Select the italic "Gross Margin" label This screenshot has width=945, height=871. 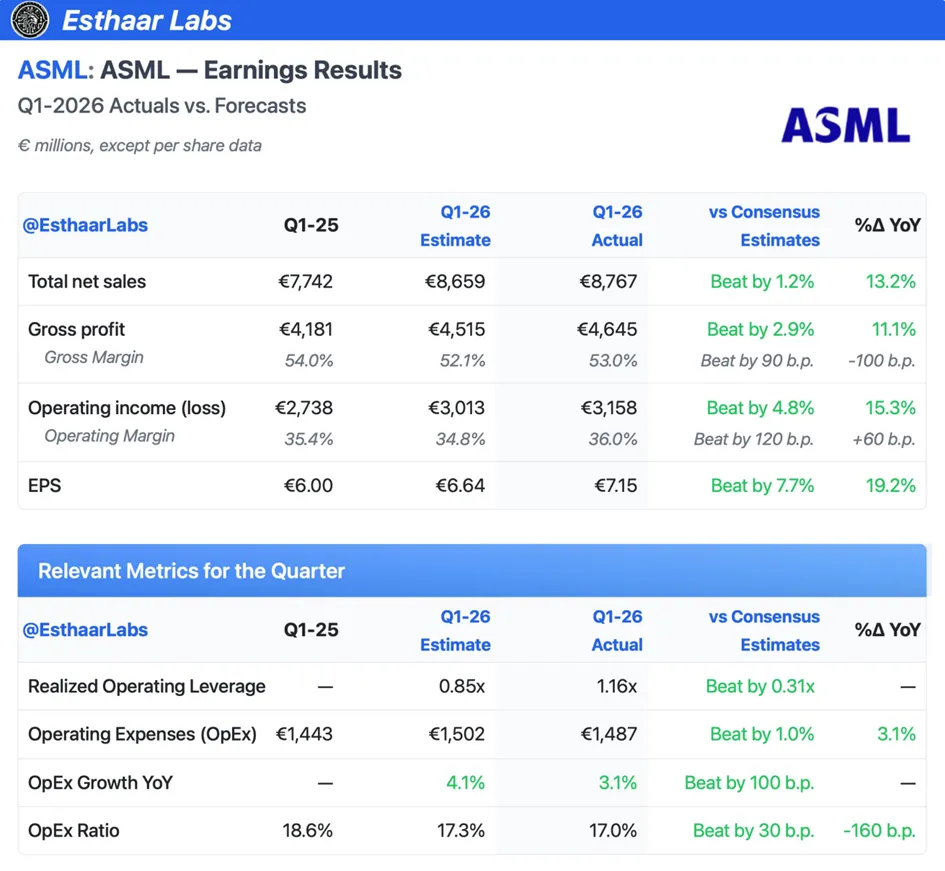pyautogui.click(x=94, y=357)
